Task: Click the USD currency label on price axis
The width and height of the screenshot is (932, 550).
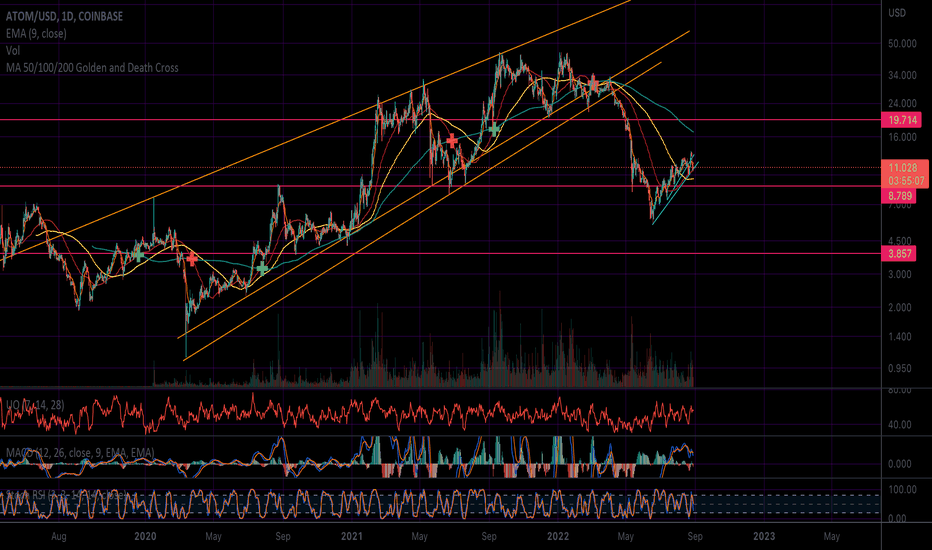Action: (x=897, y=12)
